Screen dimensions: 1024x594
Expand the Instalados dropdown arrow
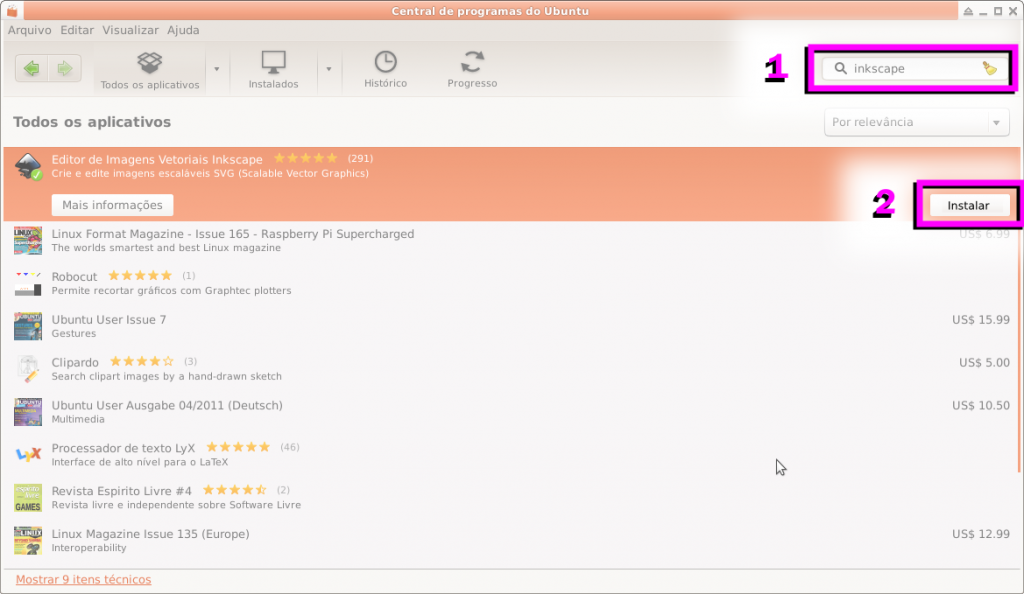(x=328, y=69)
